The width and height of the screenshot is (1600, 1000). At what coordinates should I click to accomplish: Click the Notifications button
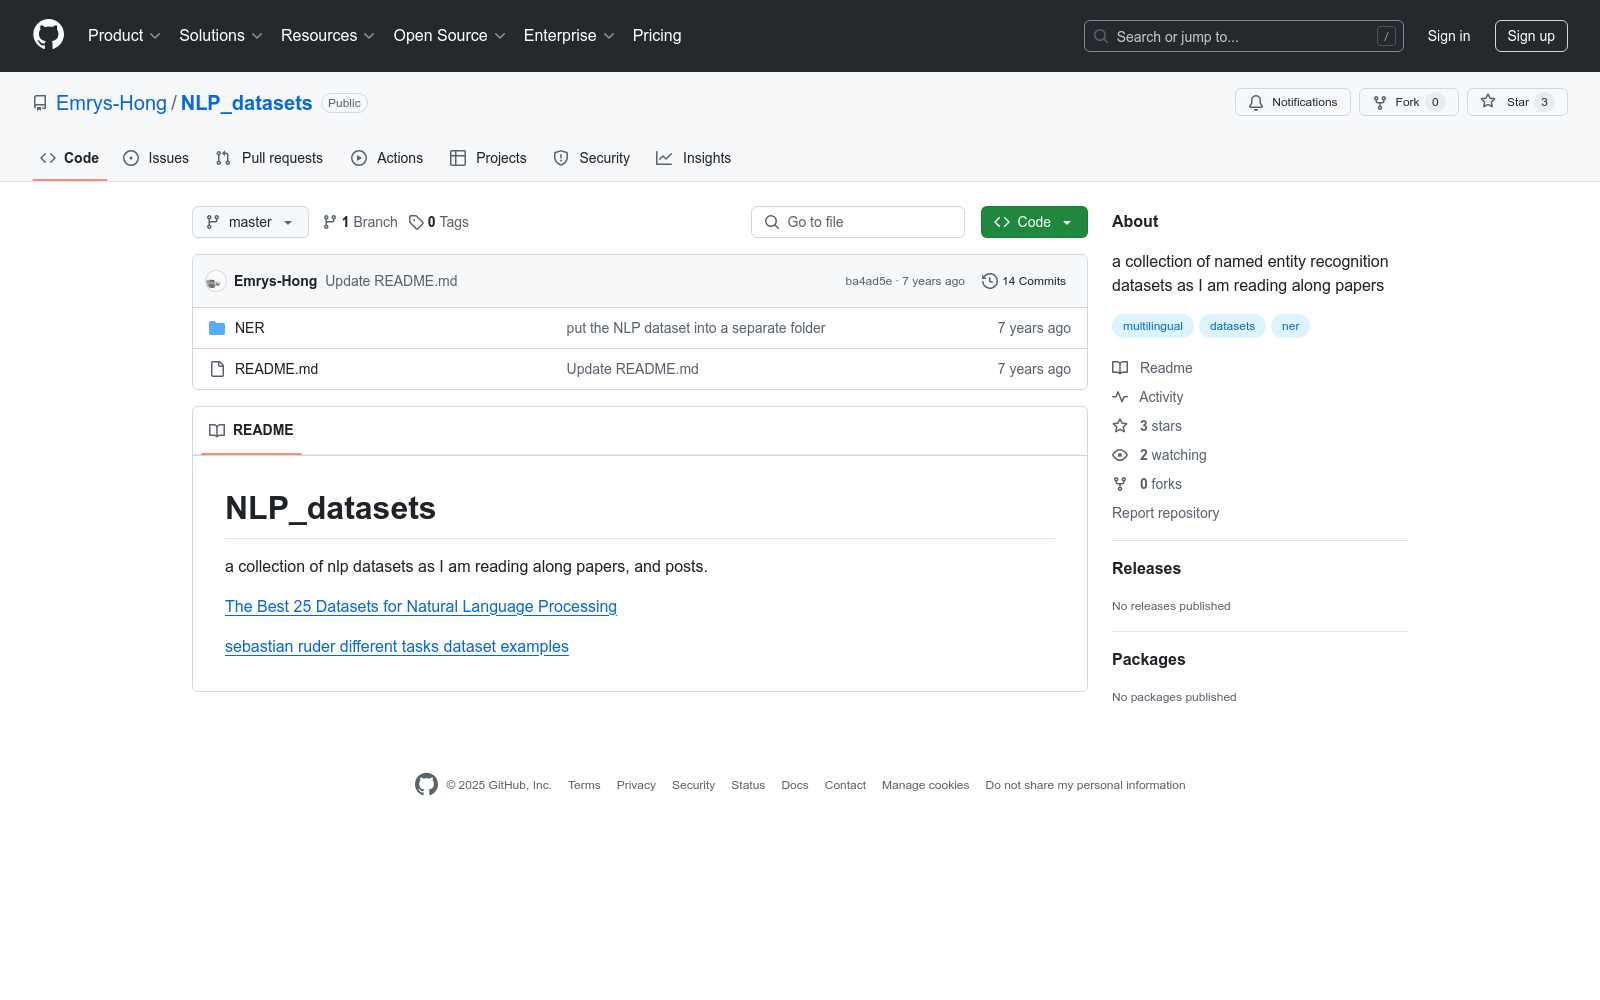(x=1293, y=102)
